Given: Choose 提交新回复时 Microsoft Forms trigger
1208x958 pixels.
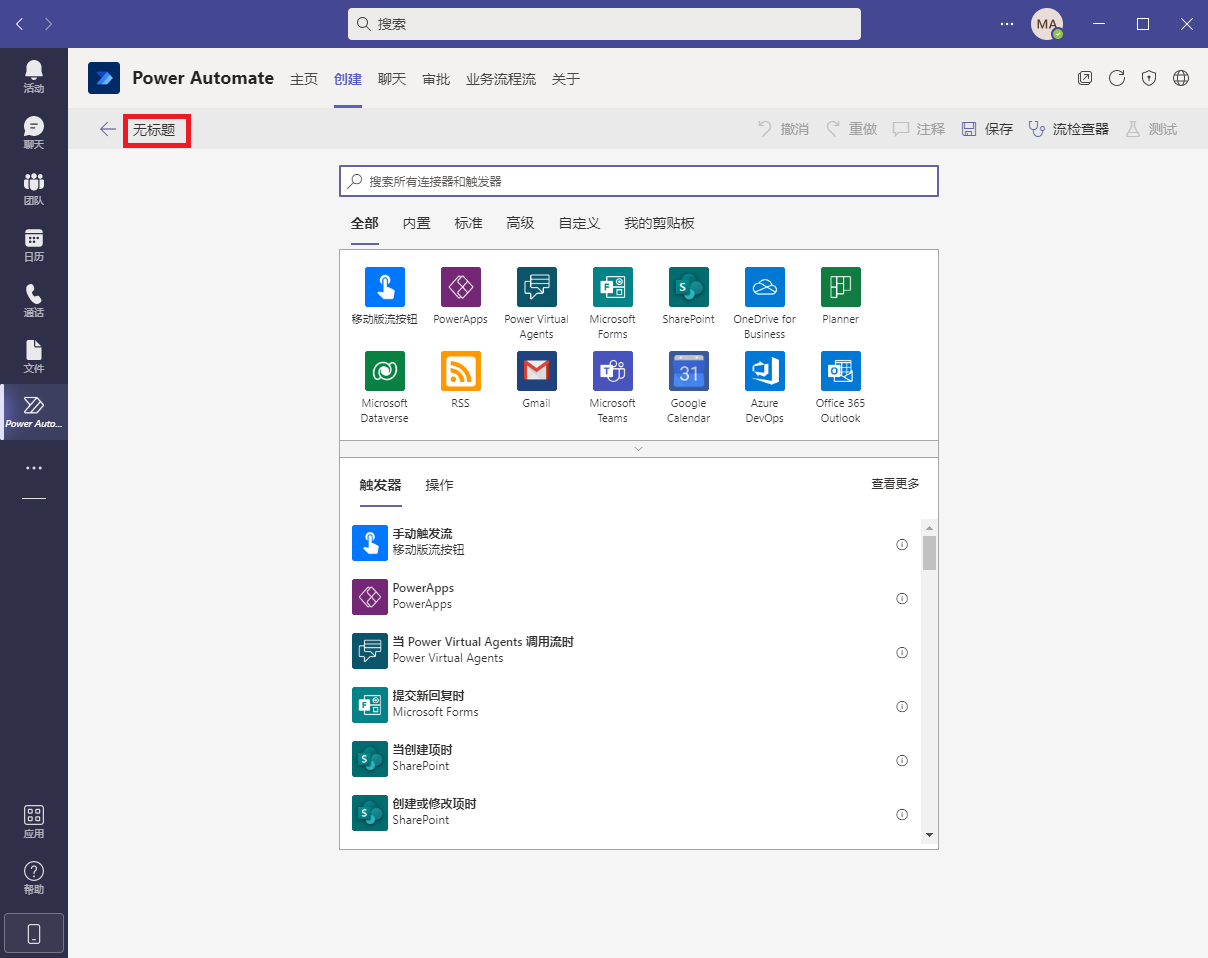Looking at the screenshot, I should 630,704.
